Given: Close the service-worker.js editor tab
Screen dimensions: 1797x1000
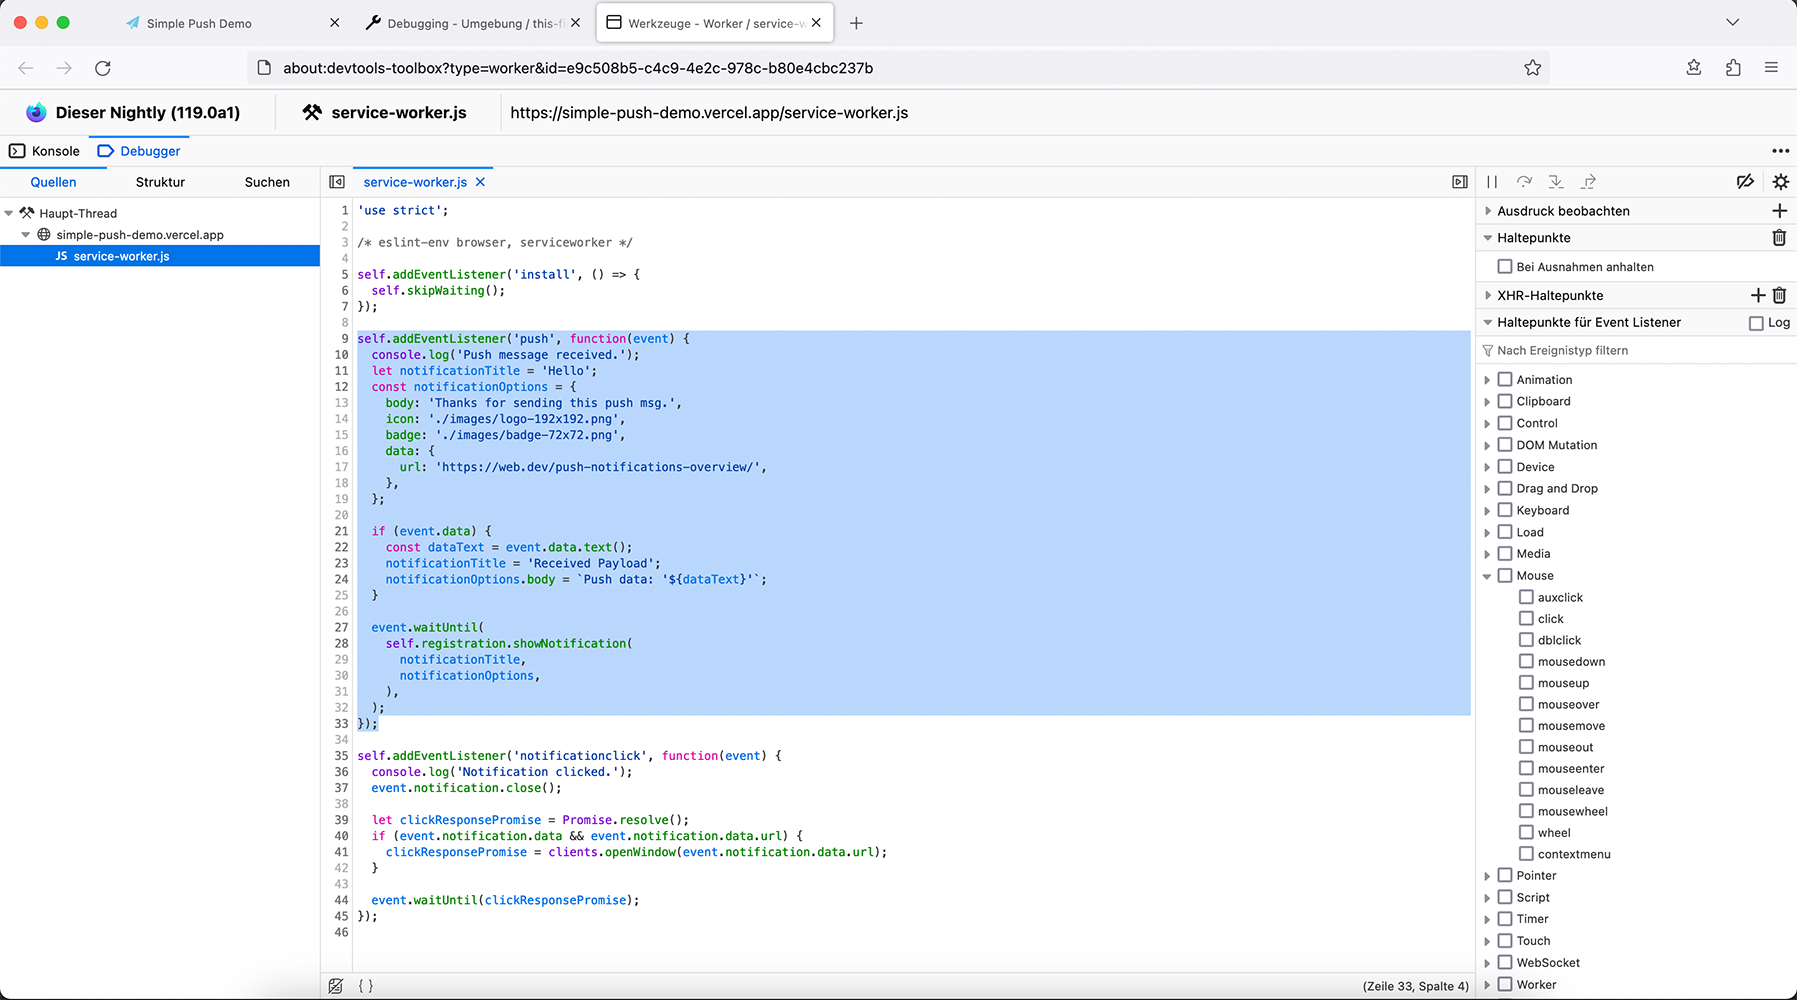Looking at the screenshot, I should (480, 182).
